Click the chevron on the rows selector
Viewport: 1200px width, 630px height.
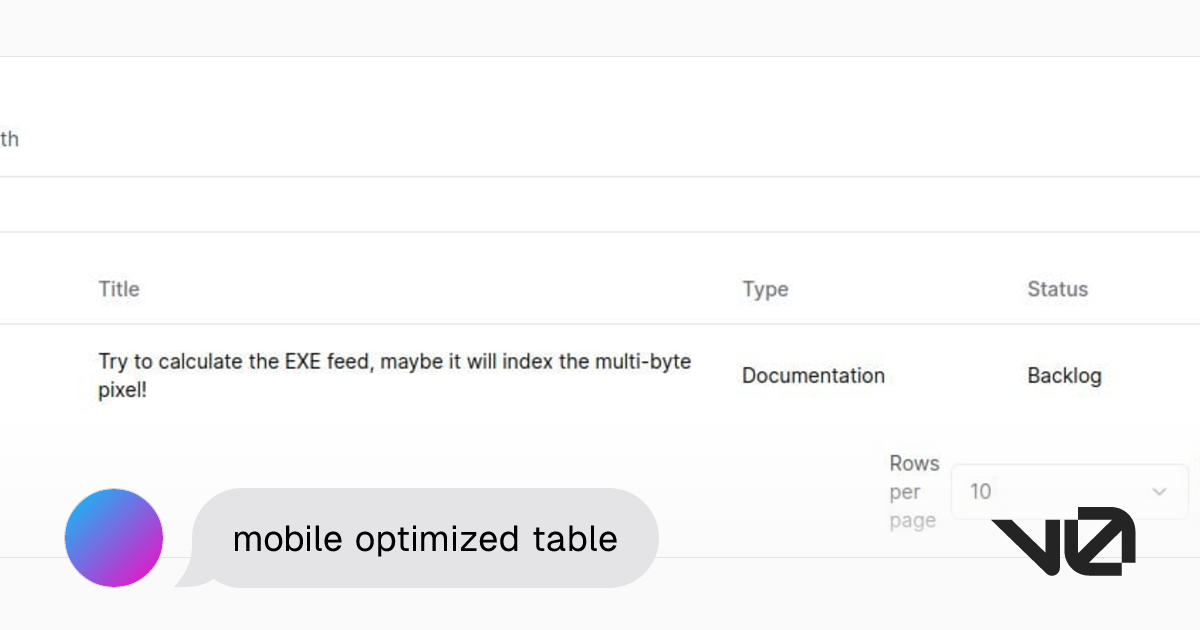pos(1159,491)
